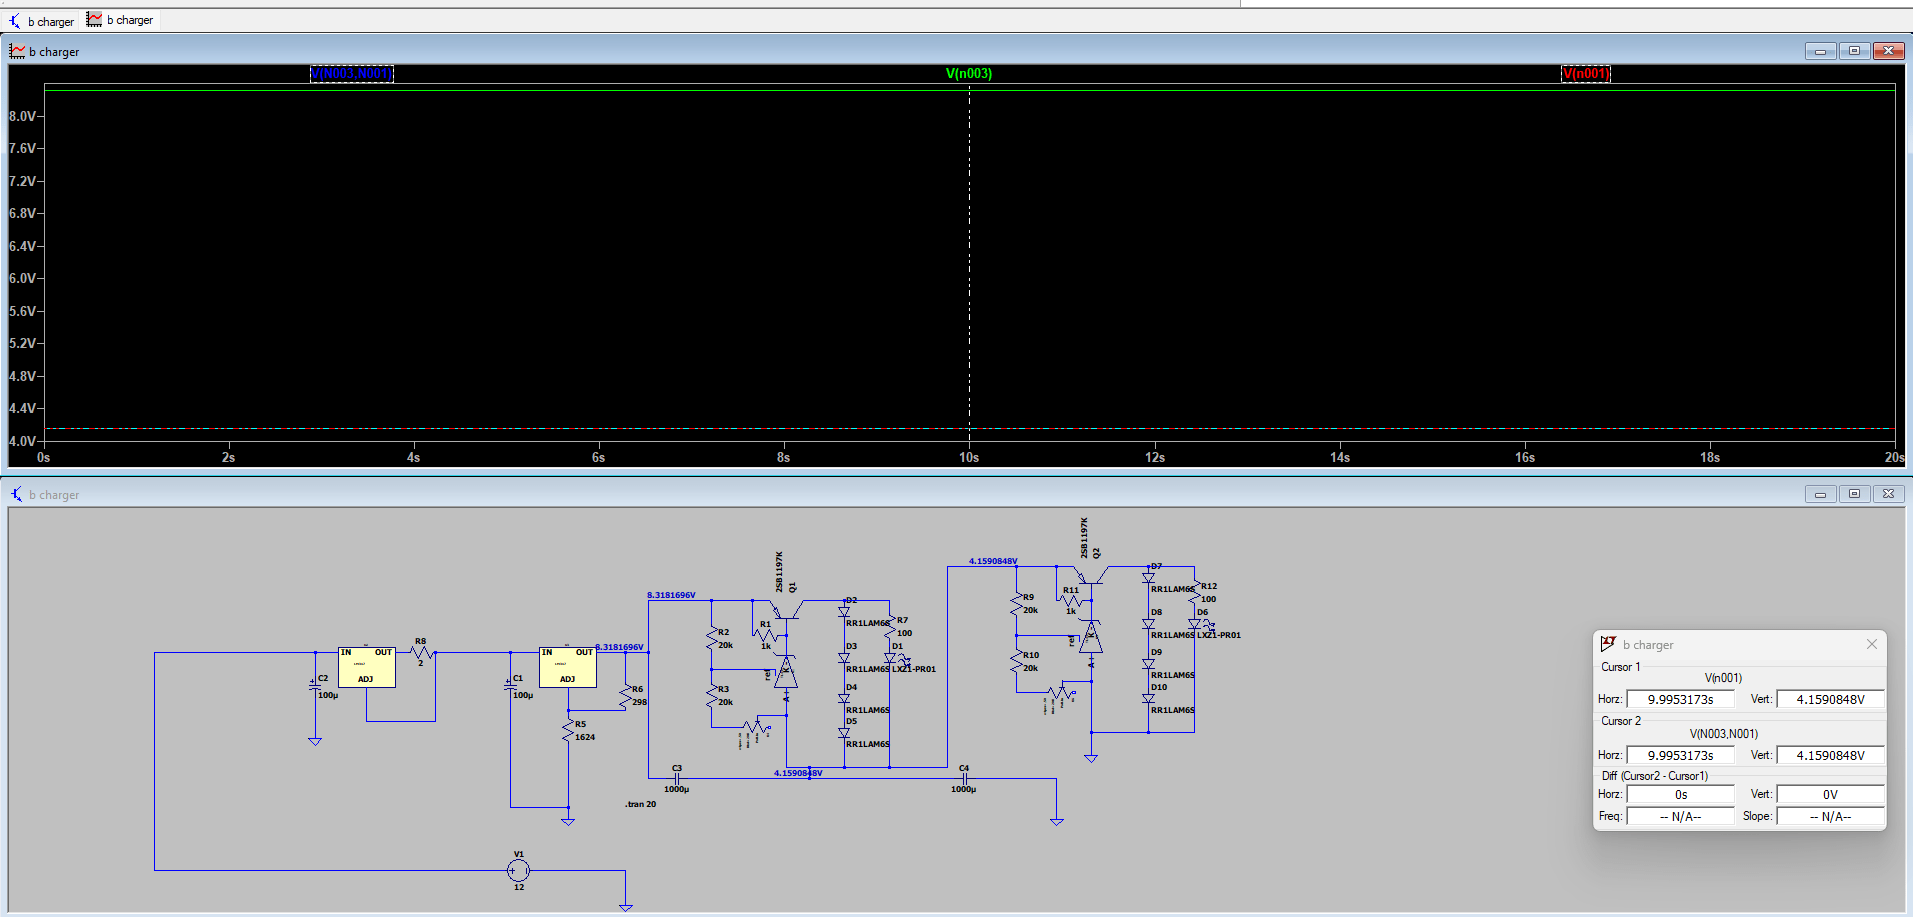Click the dashed cursor line at 10s

(x=968, y=250)
